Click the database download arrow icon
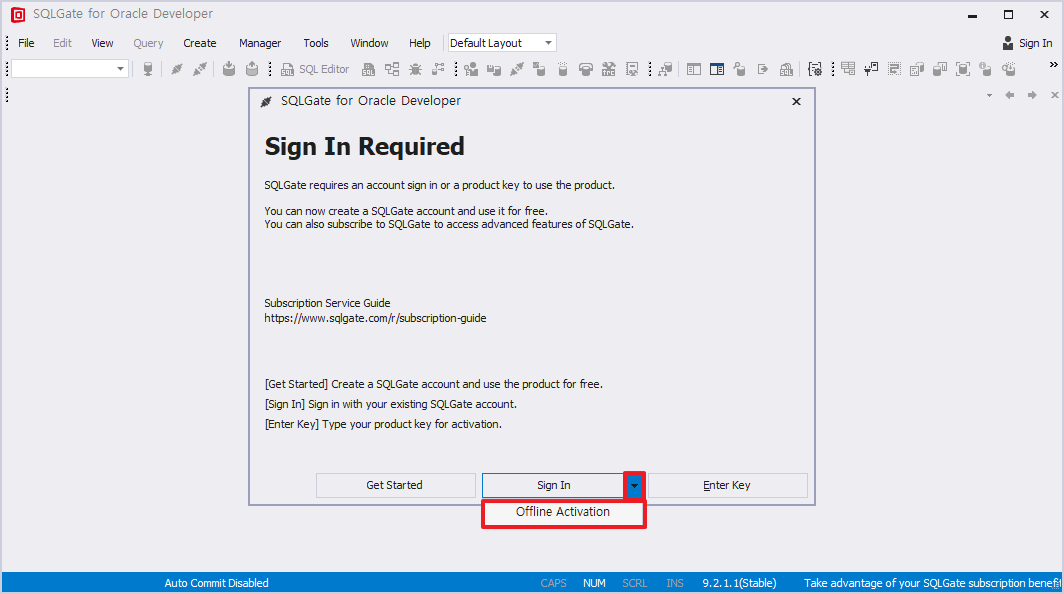The height and width of the screenshot is (594, 1064). [x=229, y=69]
